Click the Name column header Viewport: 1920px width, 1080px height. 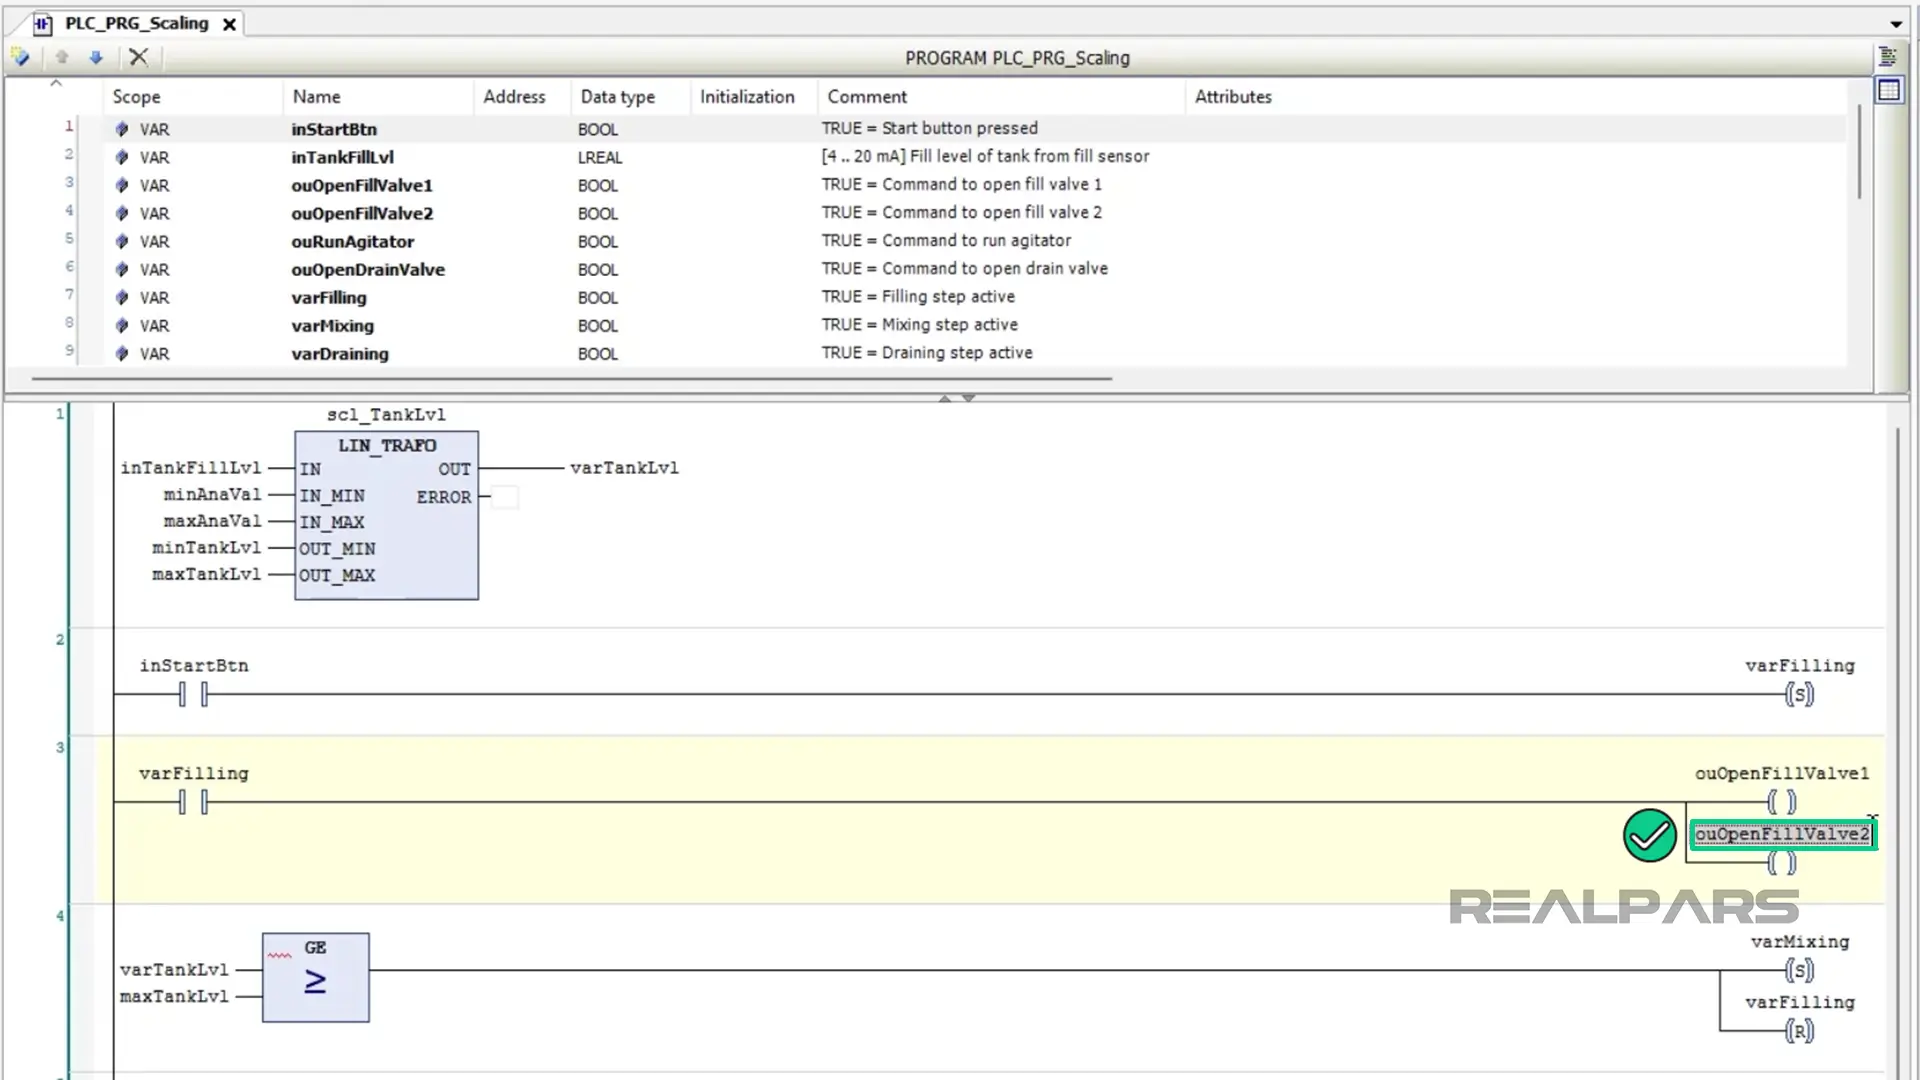(316, 97)
